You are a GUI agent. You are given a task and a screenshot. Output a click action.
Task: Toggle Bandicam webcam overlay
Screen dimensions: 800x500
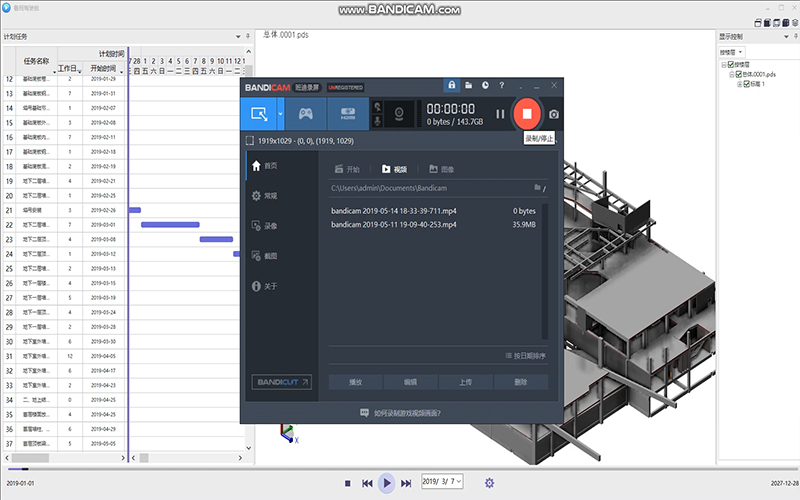click(399, 114)
